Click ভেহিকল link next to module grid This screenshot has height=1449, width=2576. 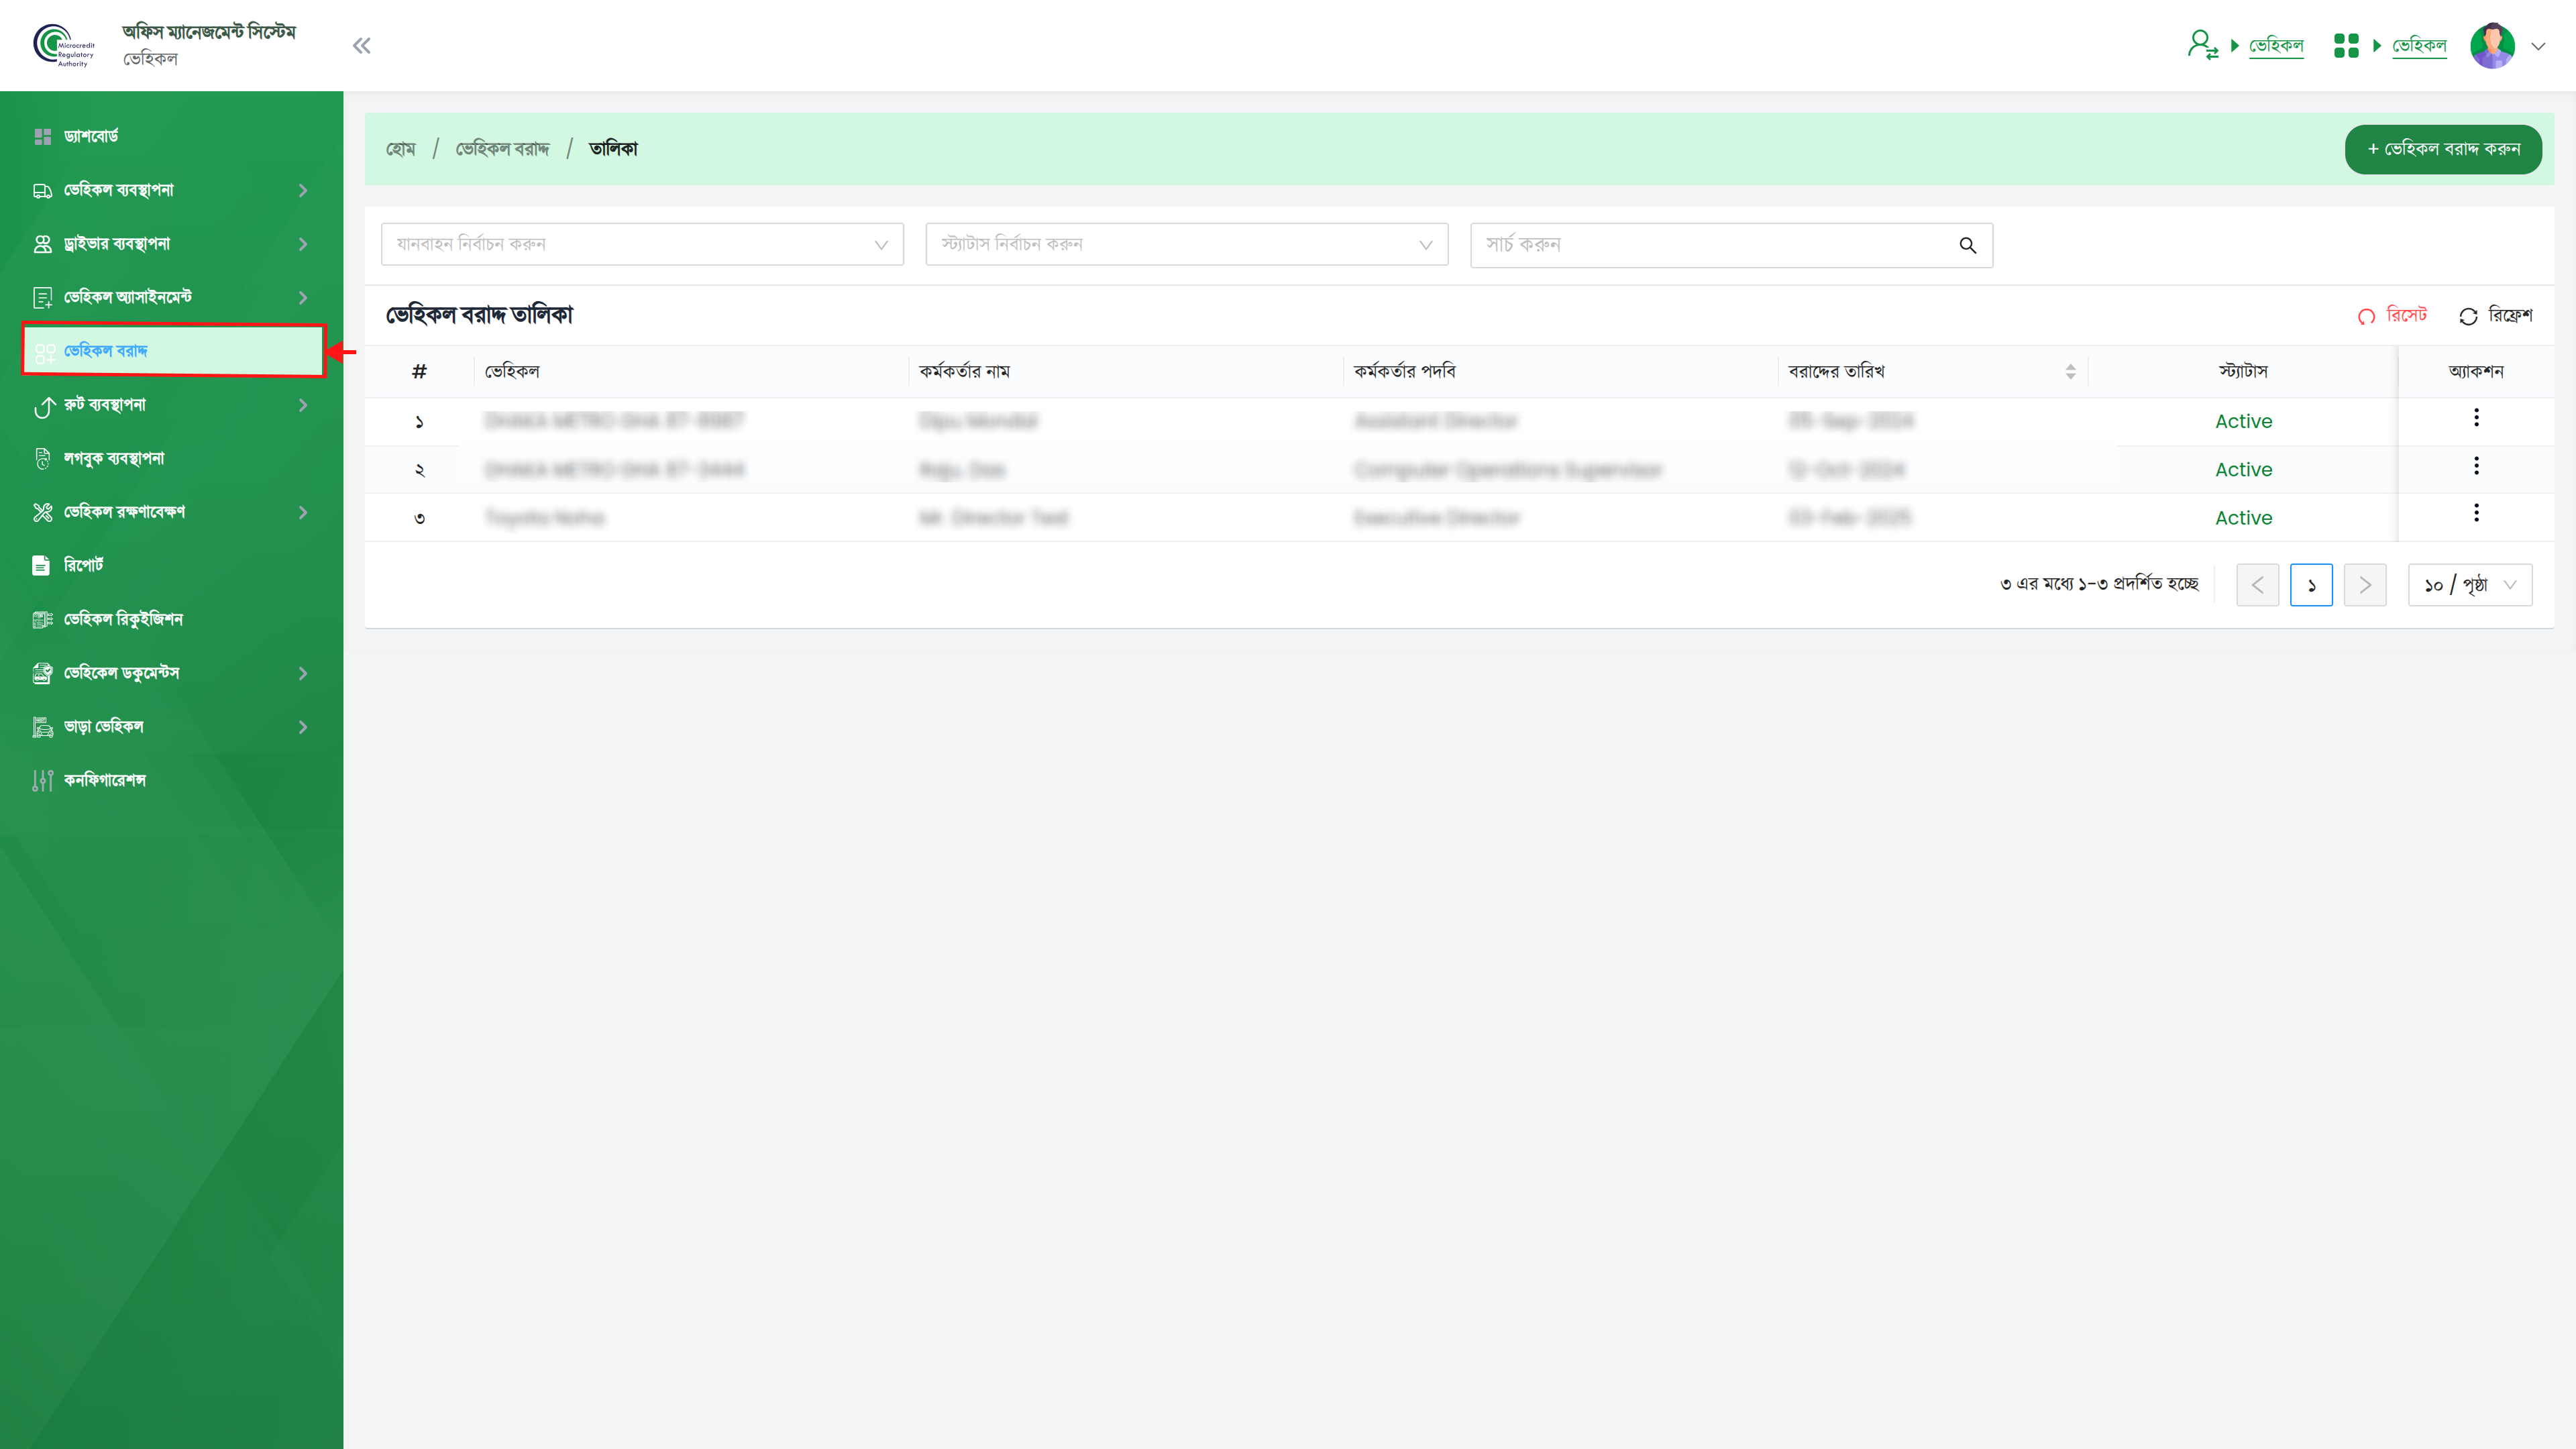tap(2419, 46)
